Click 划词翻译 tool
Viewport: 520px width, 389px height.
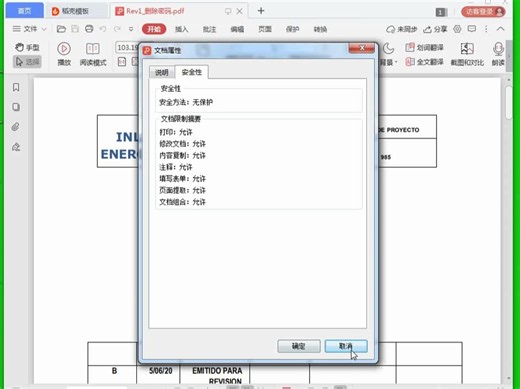(424, 48)
